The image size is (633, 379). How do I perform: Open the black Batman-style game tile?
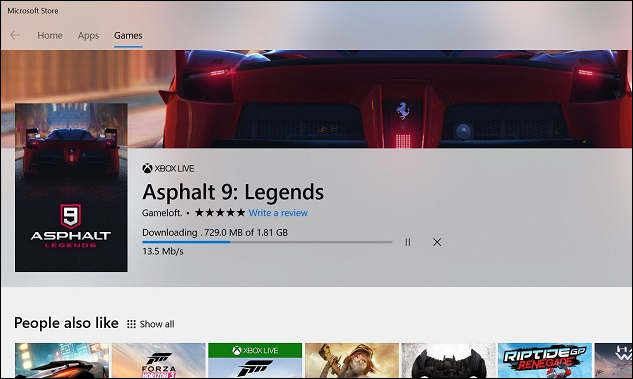pos(449,361)
